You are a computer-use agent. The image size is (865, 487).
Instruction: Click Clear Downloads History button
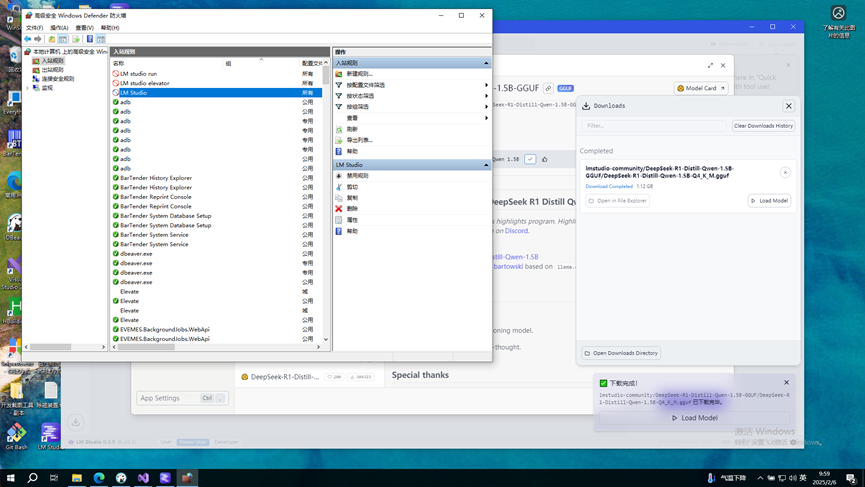(763, 126)
